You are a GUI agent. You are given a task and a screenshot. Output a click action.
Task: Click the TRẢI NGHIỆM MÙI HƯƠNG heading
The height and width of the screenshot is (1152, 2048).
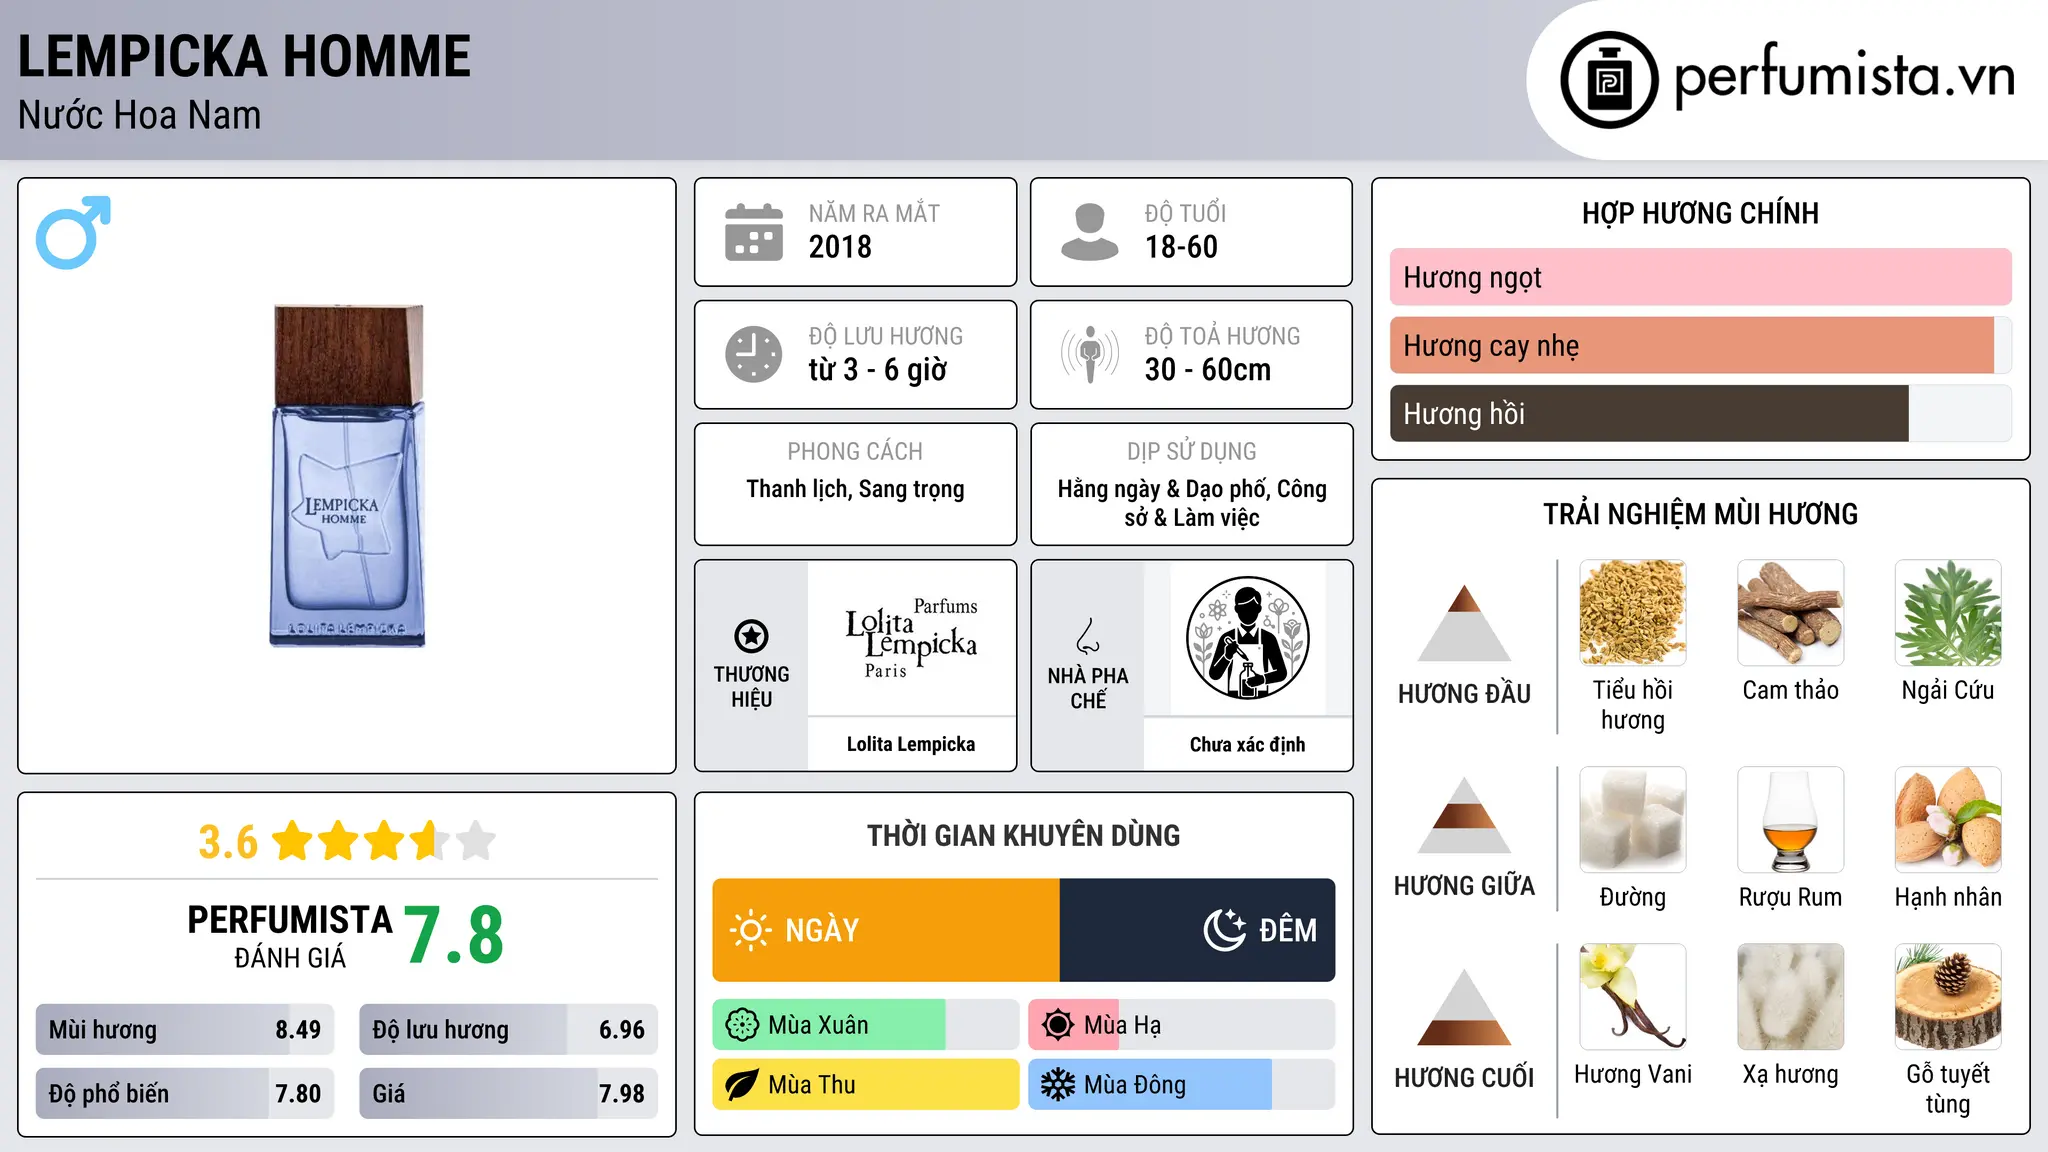1700,514
